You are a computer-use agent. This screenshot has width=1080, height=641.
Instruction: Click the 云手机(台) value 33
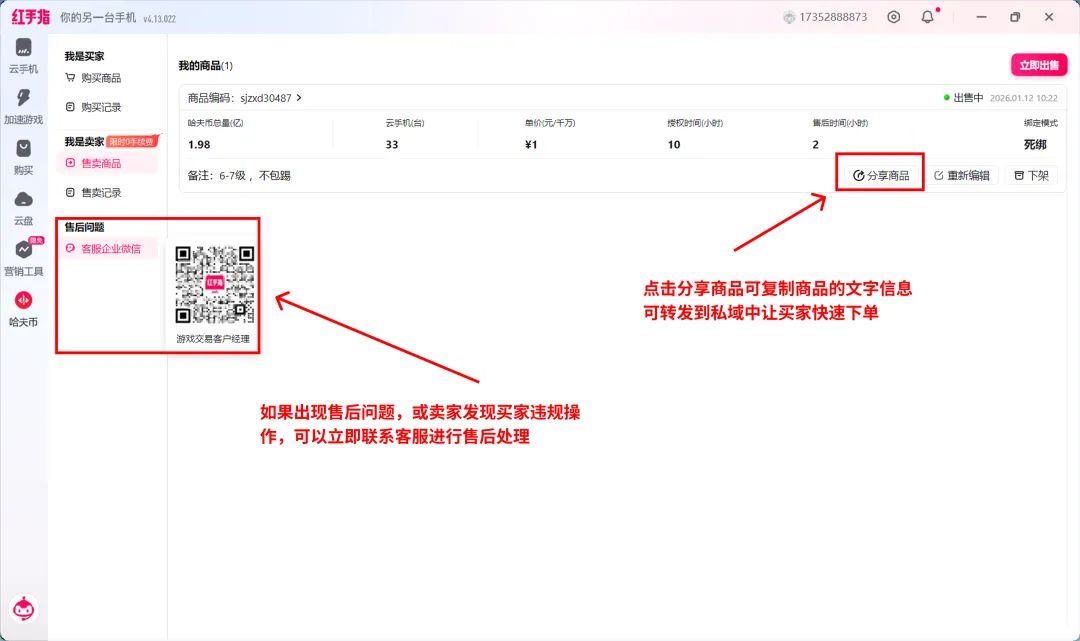(x=392, y=145)
